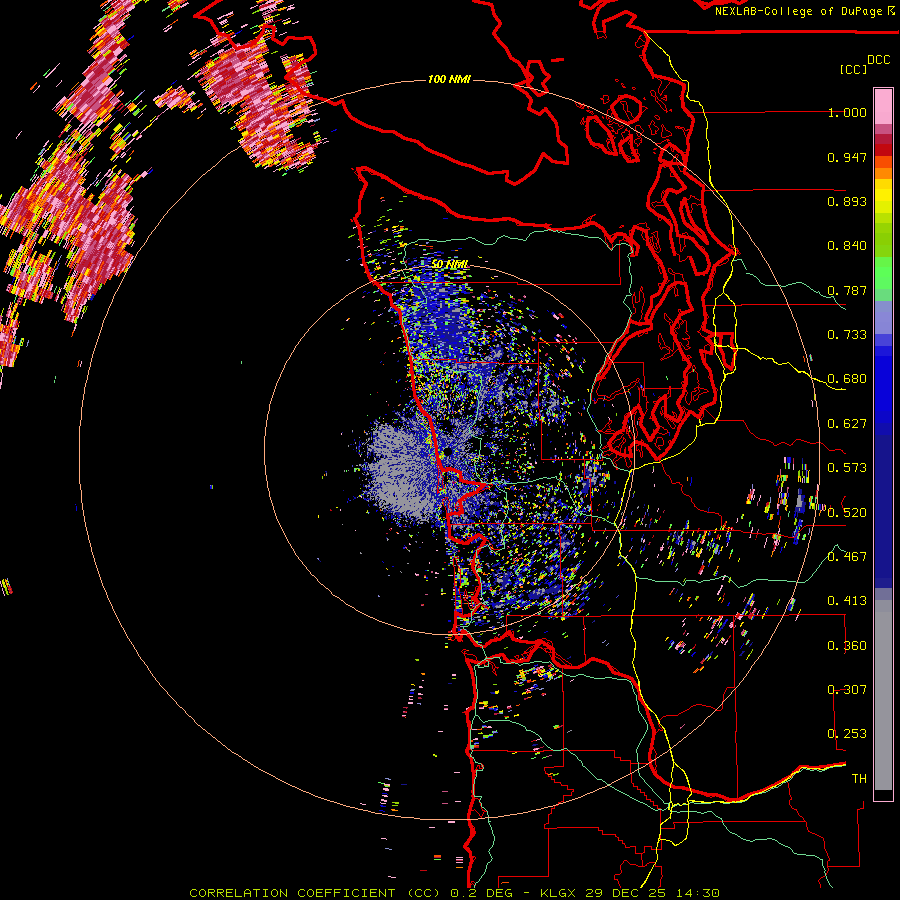This screenshot has width=900, height=900.
Task: Select the 0.733 scale value
Action: coord(847,335)
